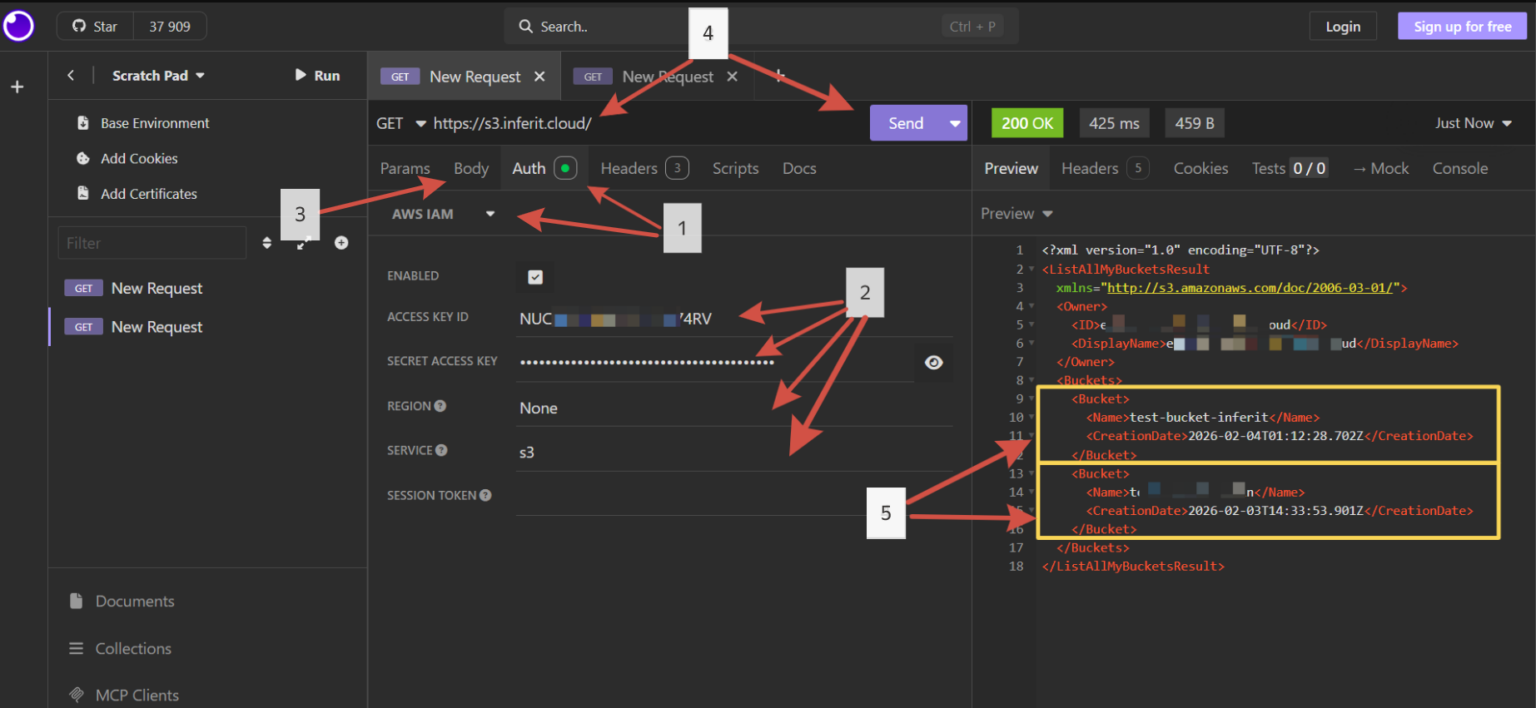Select second New Request in sidebar
This screenshot has width=1536, height=708.
(x=207, y=327)
